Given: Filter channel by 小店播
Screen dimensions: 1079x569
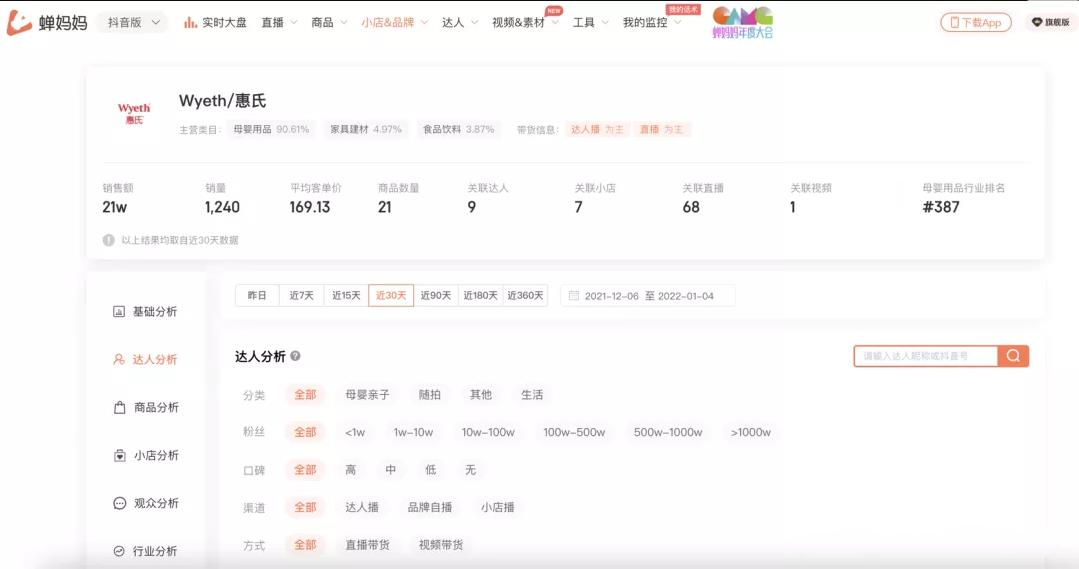Looking at the screenshot, I should coord(498,507).
